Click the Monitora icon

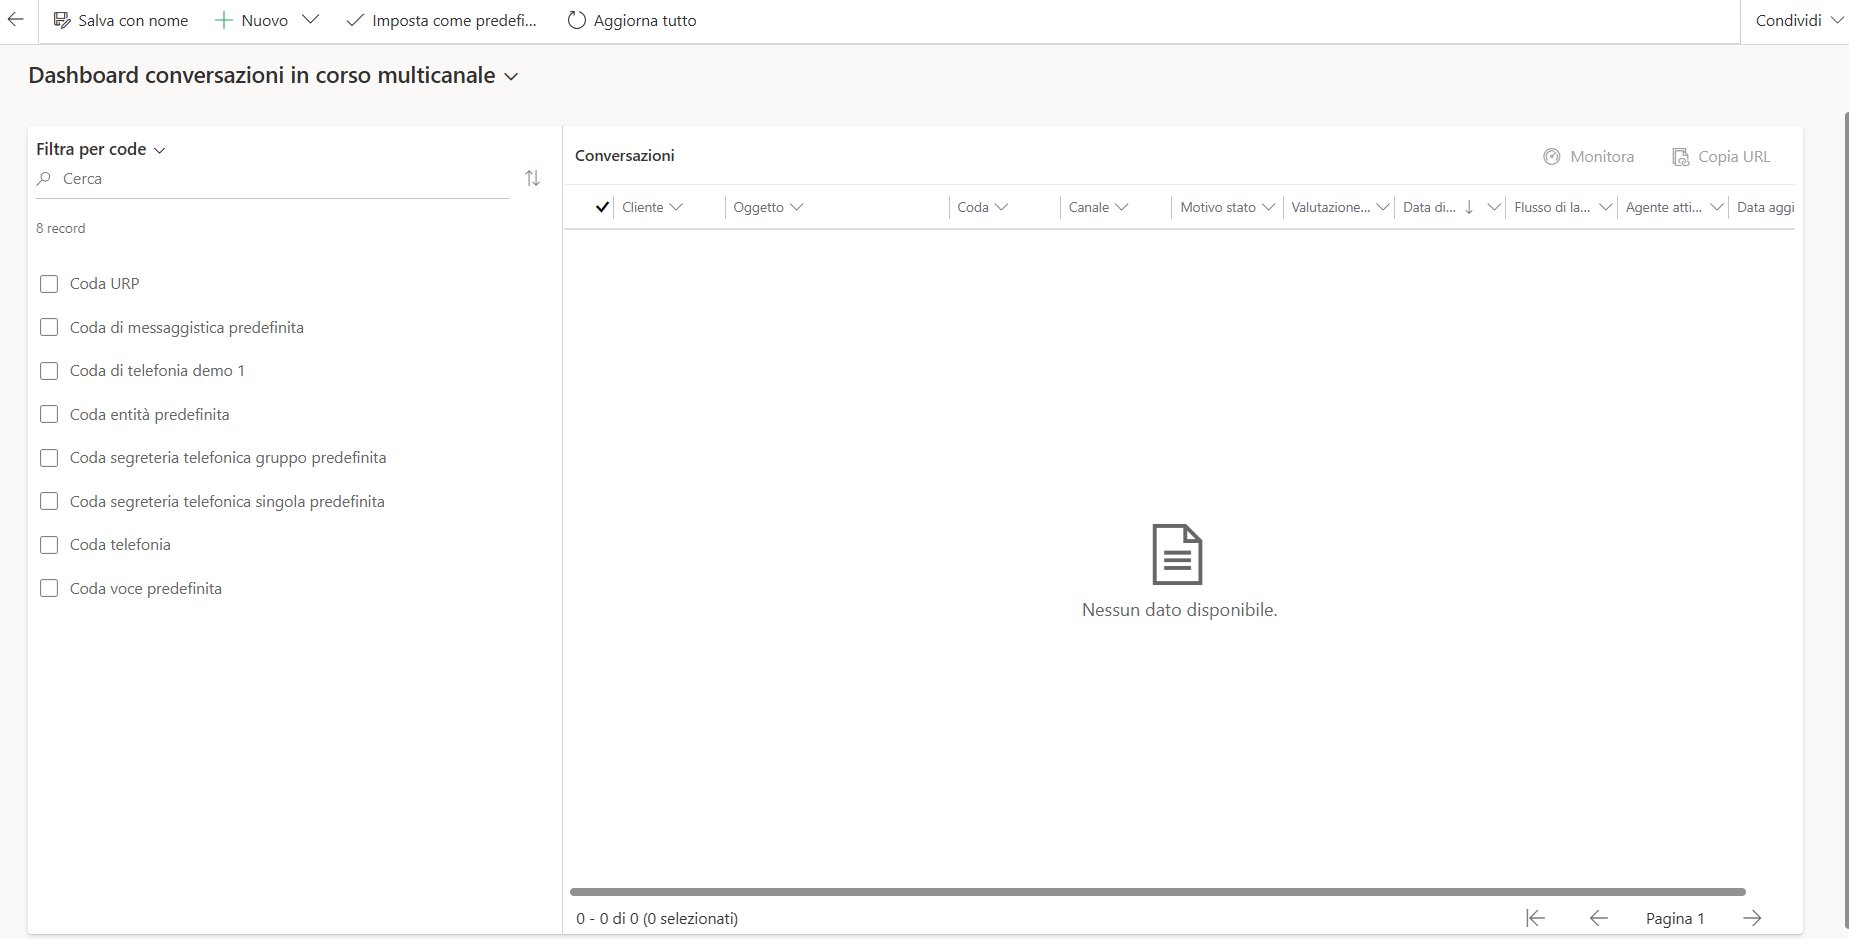tap(1552, 156)
